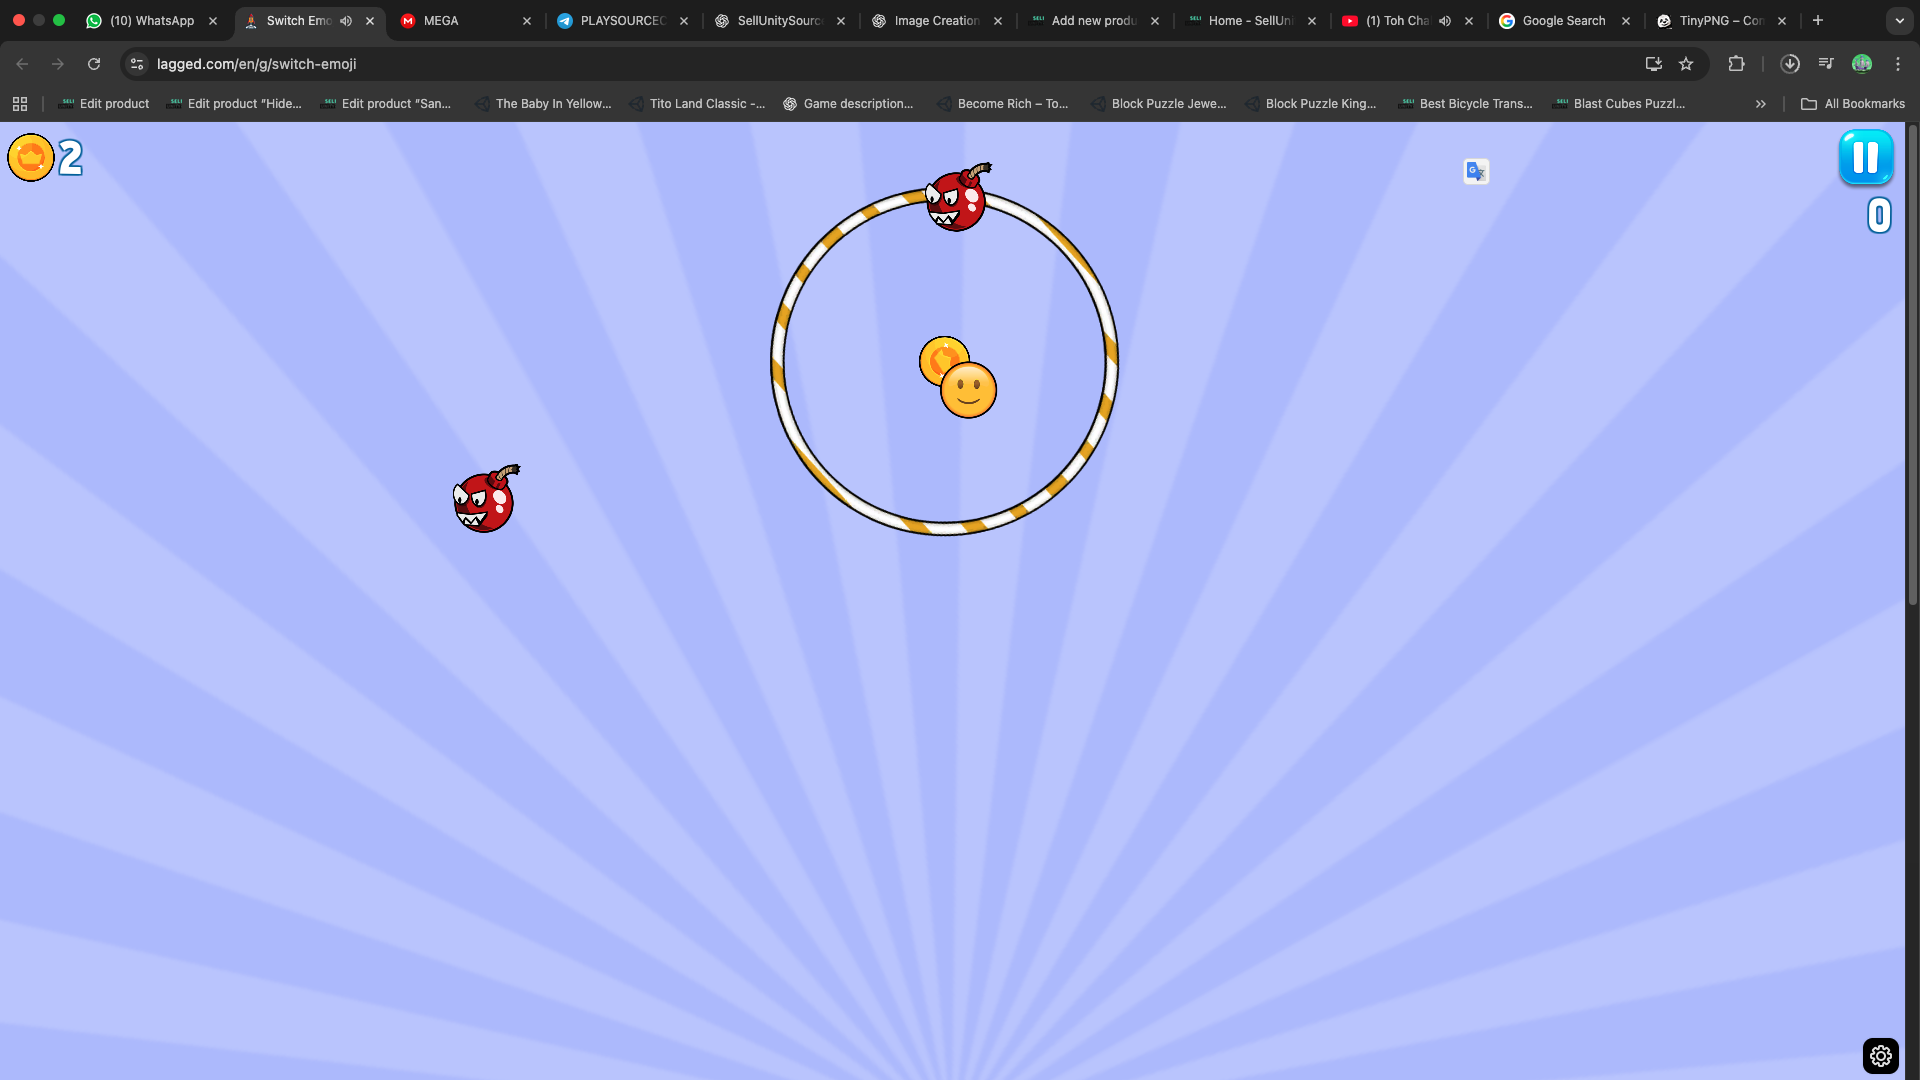Click the Google Translate icon
The image size is (1920, 1080).
tap(1476, 172)
